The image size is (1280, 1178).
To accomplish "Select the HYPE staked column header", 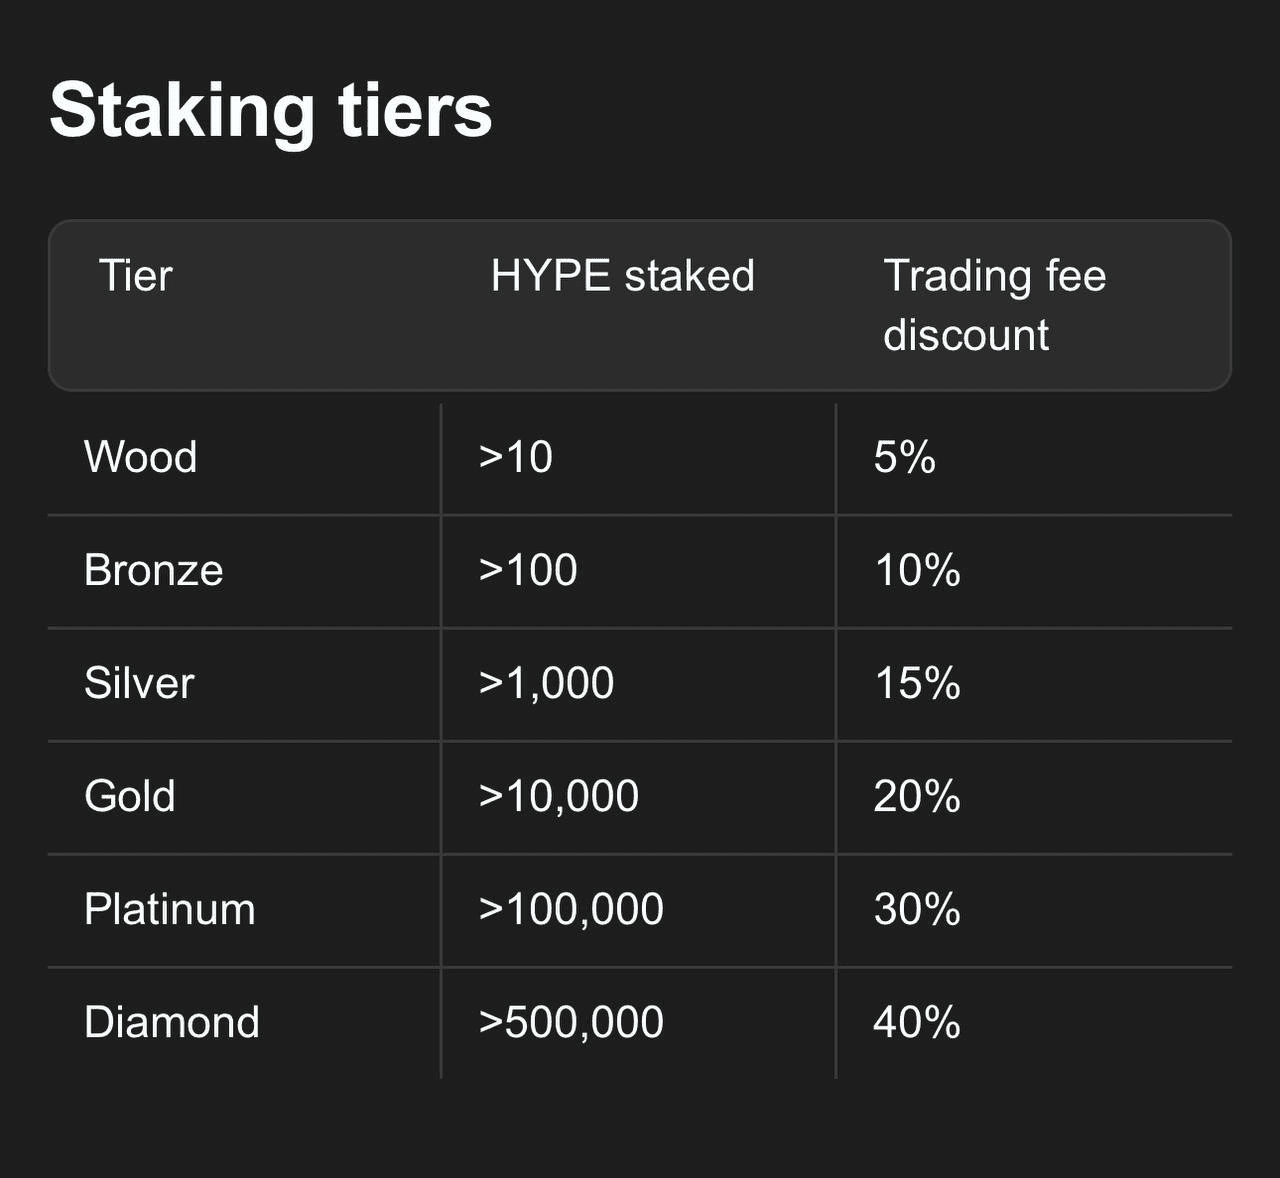I will click(x=622, y=276).
